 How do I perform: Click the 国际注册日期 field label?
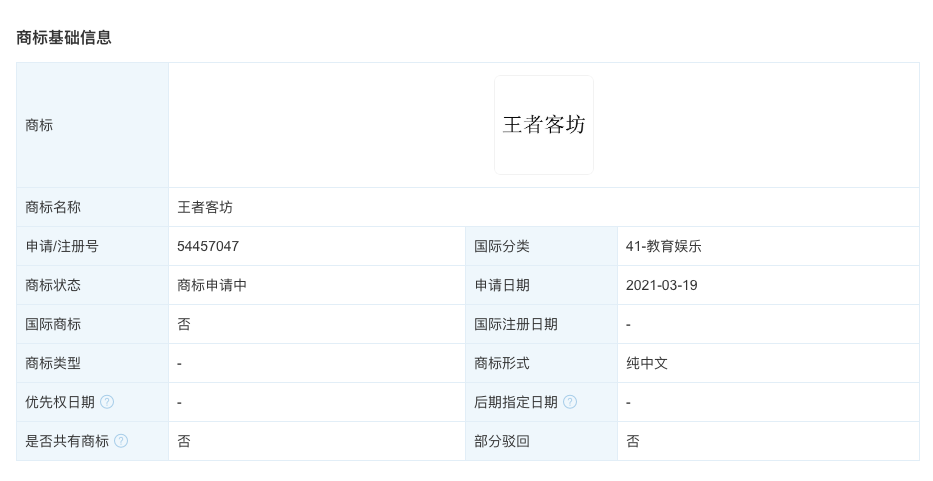(516, 324)
